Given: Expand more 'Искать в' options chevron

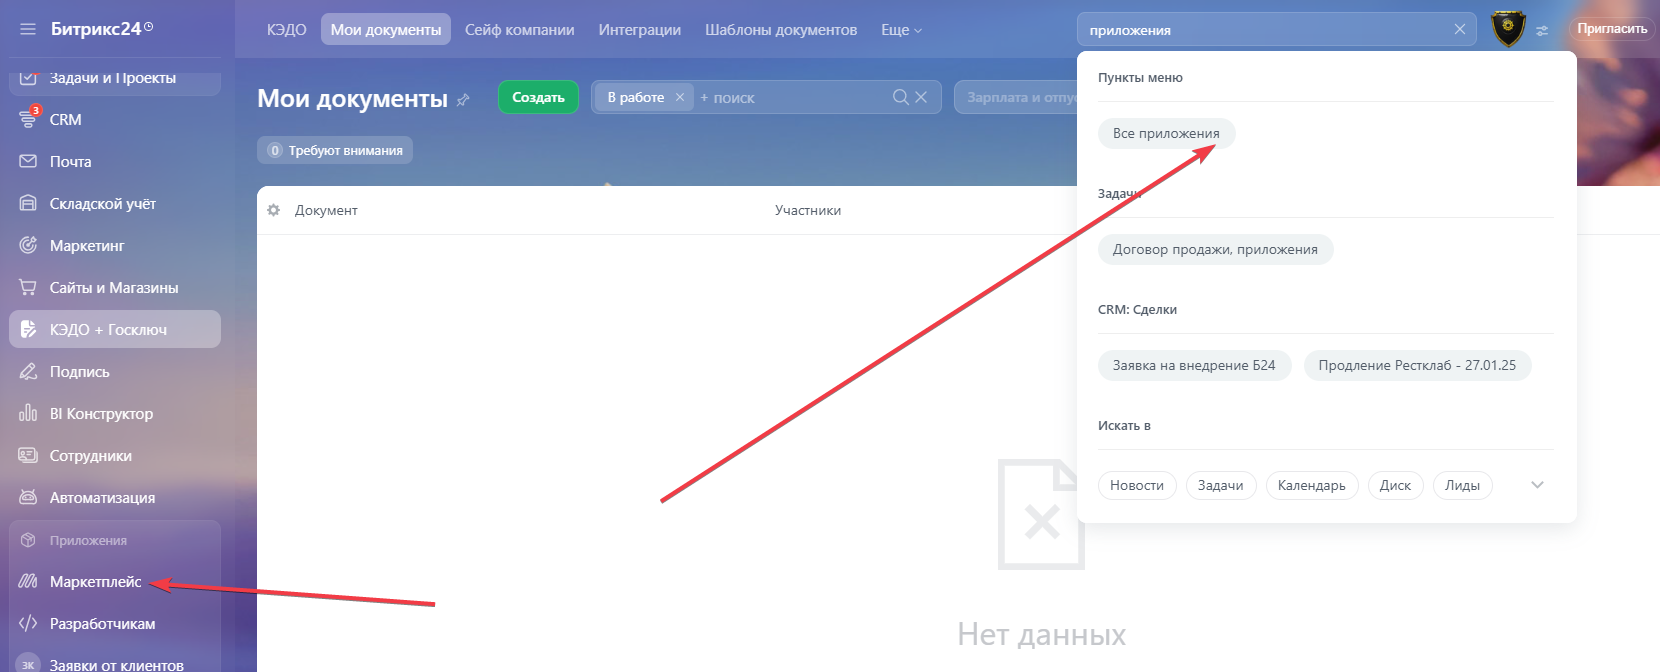Looking at the screenshot, I should 1538,485.
